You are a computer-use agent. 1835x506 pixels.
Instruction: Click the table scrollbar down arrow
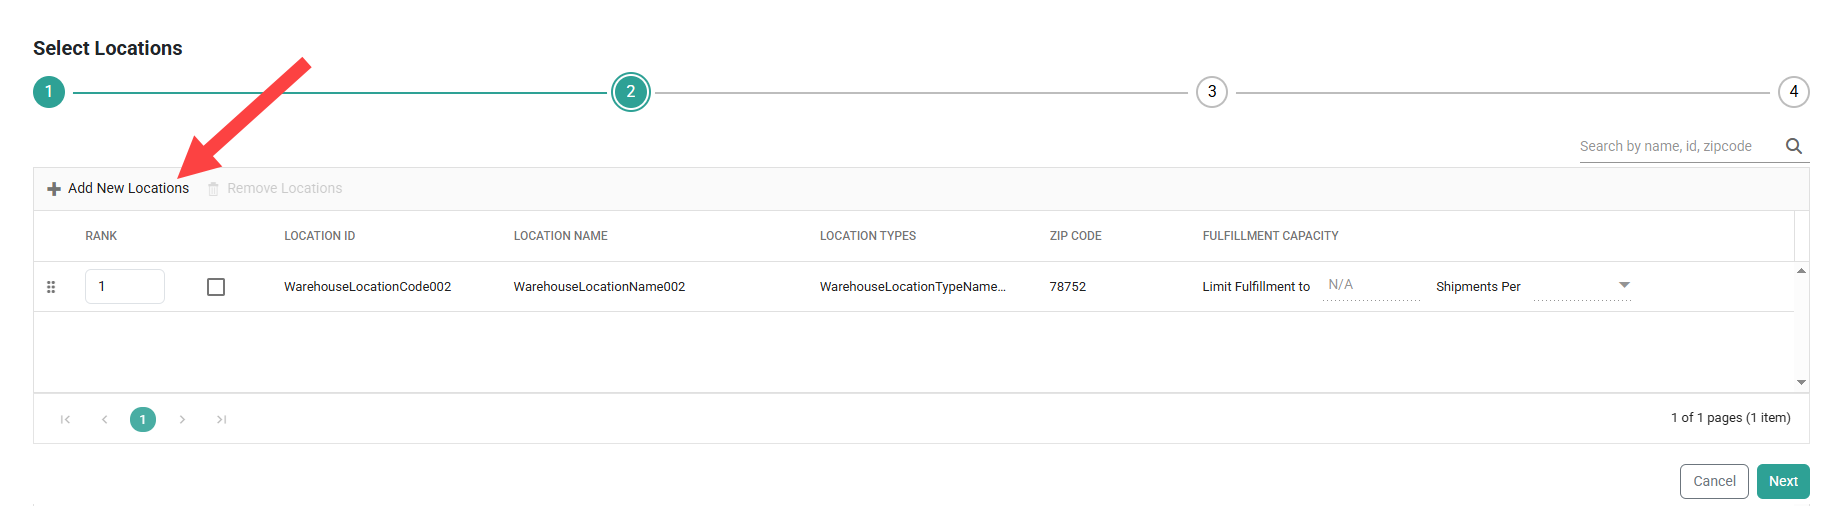pyautogui.click(x=1801, y=383)
